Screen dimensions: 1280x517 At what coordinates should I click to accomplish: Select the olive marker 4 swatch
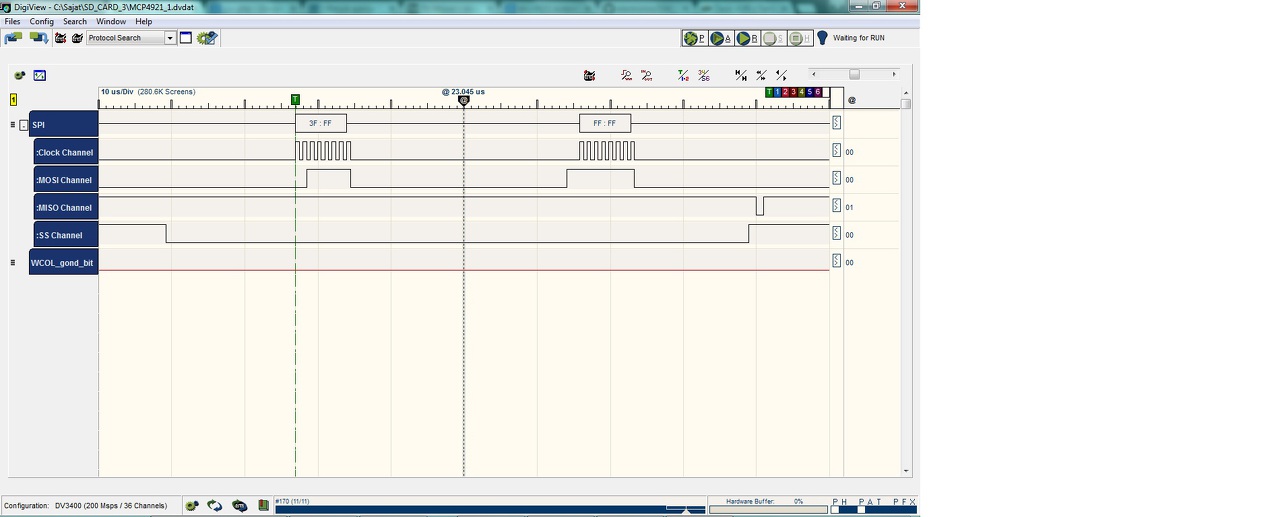click(801, 92)
